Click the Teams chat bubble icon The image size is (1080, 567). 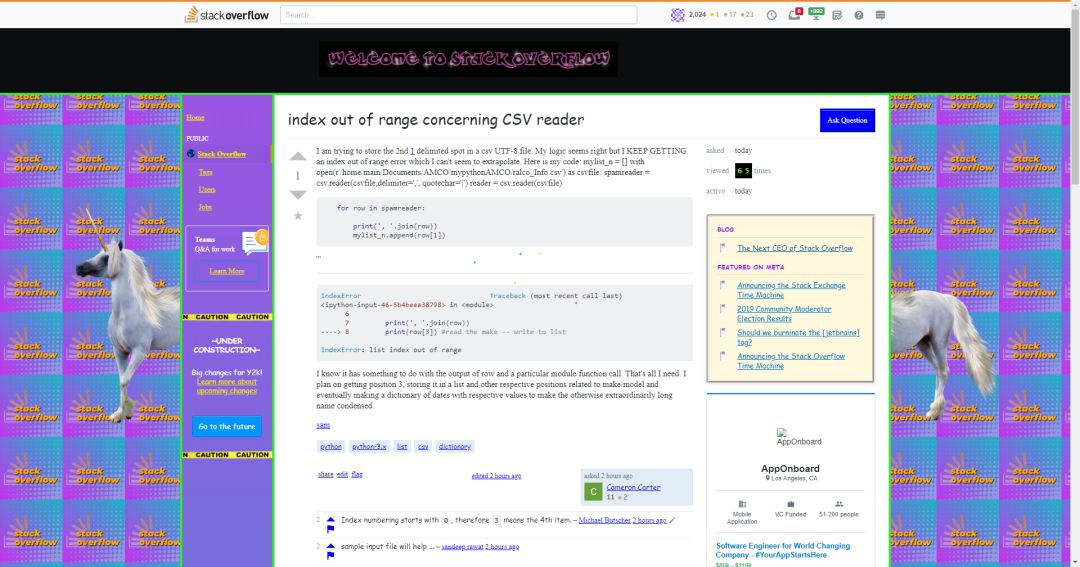click(255, 242)
